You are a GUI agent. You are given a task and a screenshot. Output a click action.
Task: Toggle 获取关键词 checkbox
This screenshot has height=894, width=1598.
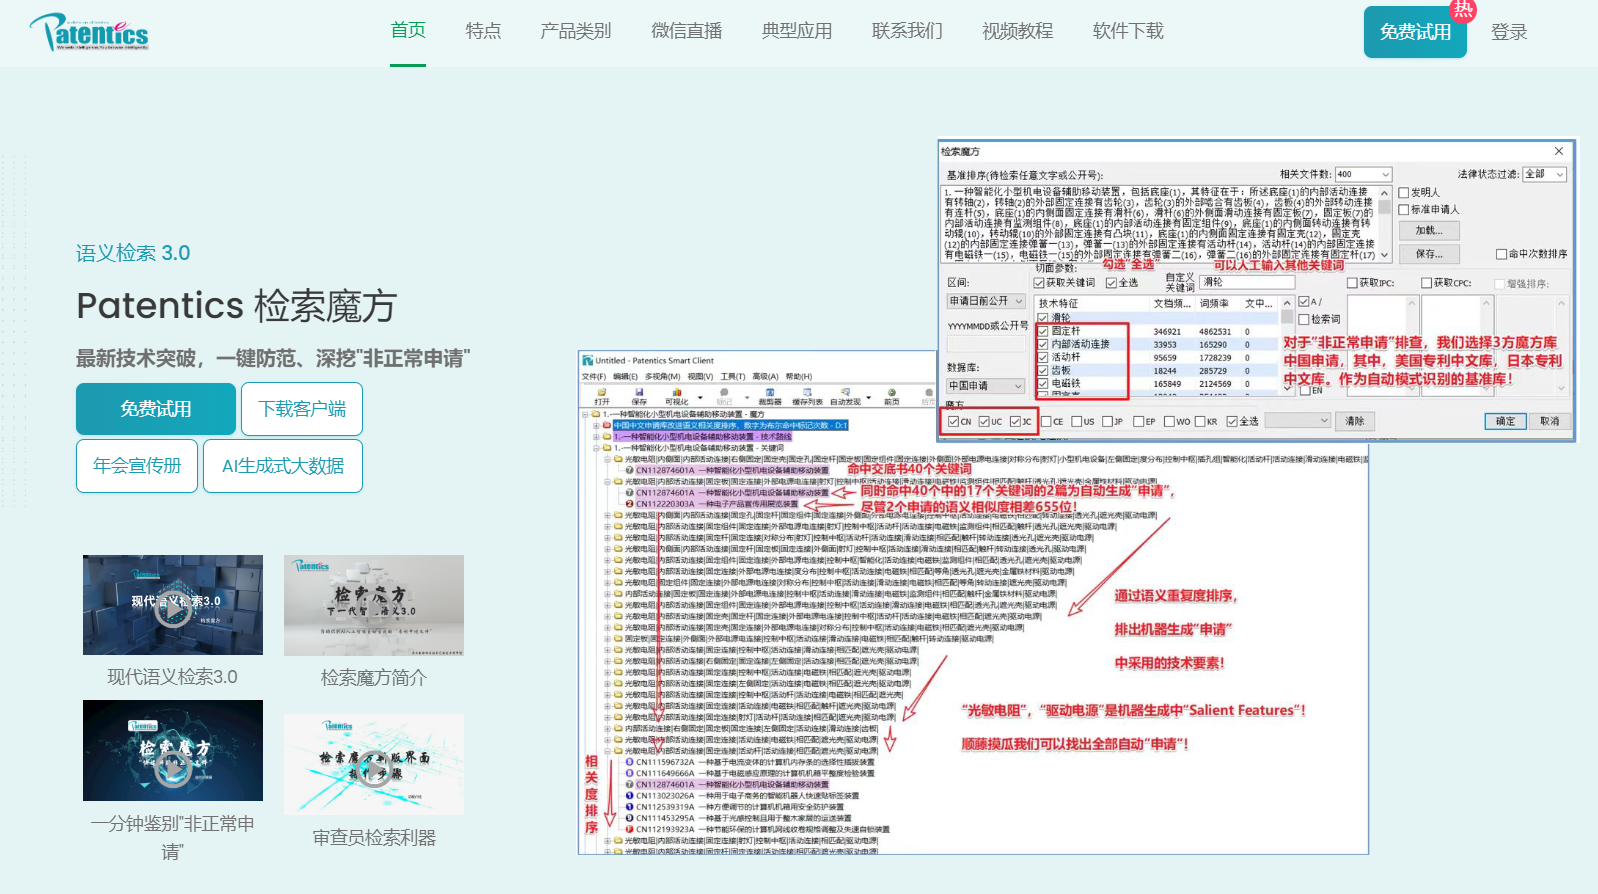pos(1039,283)
